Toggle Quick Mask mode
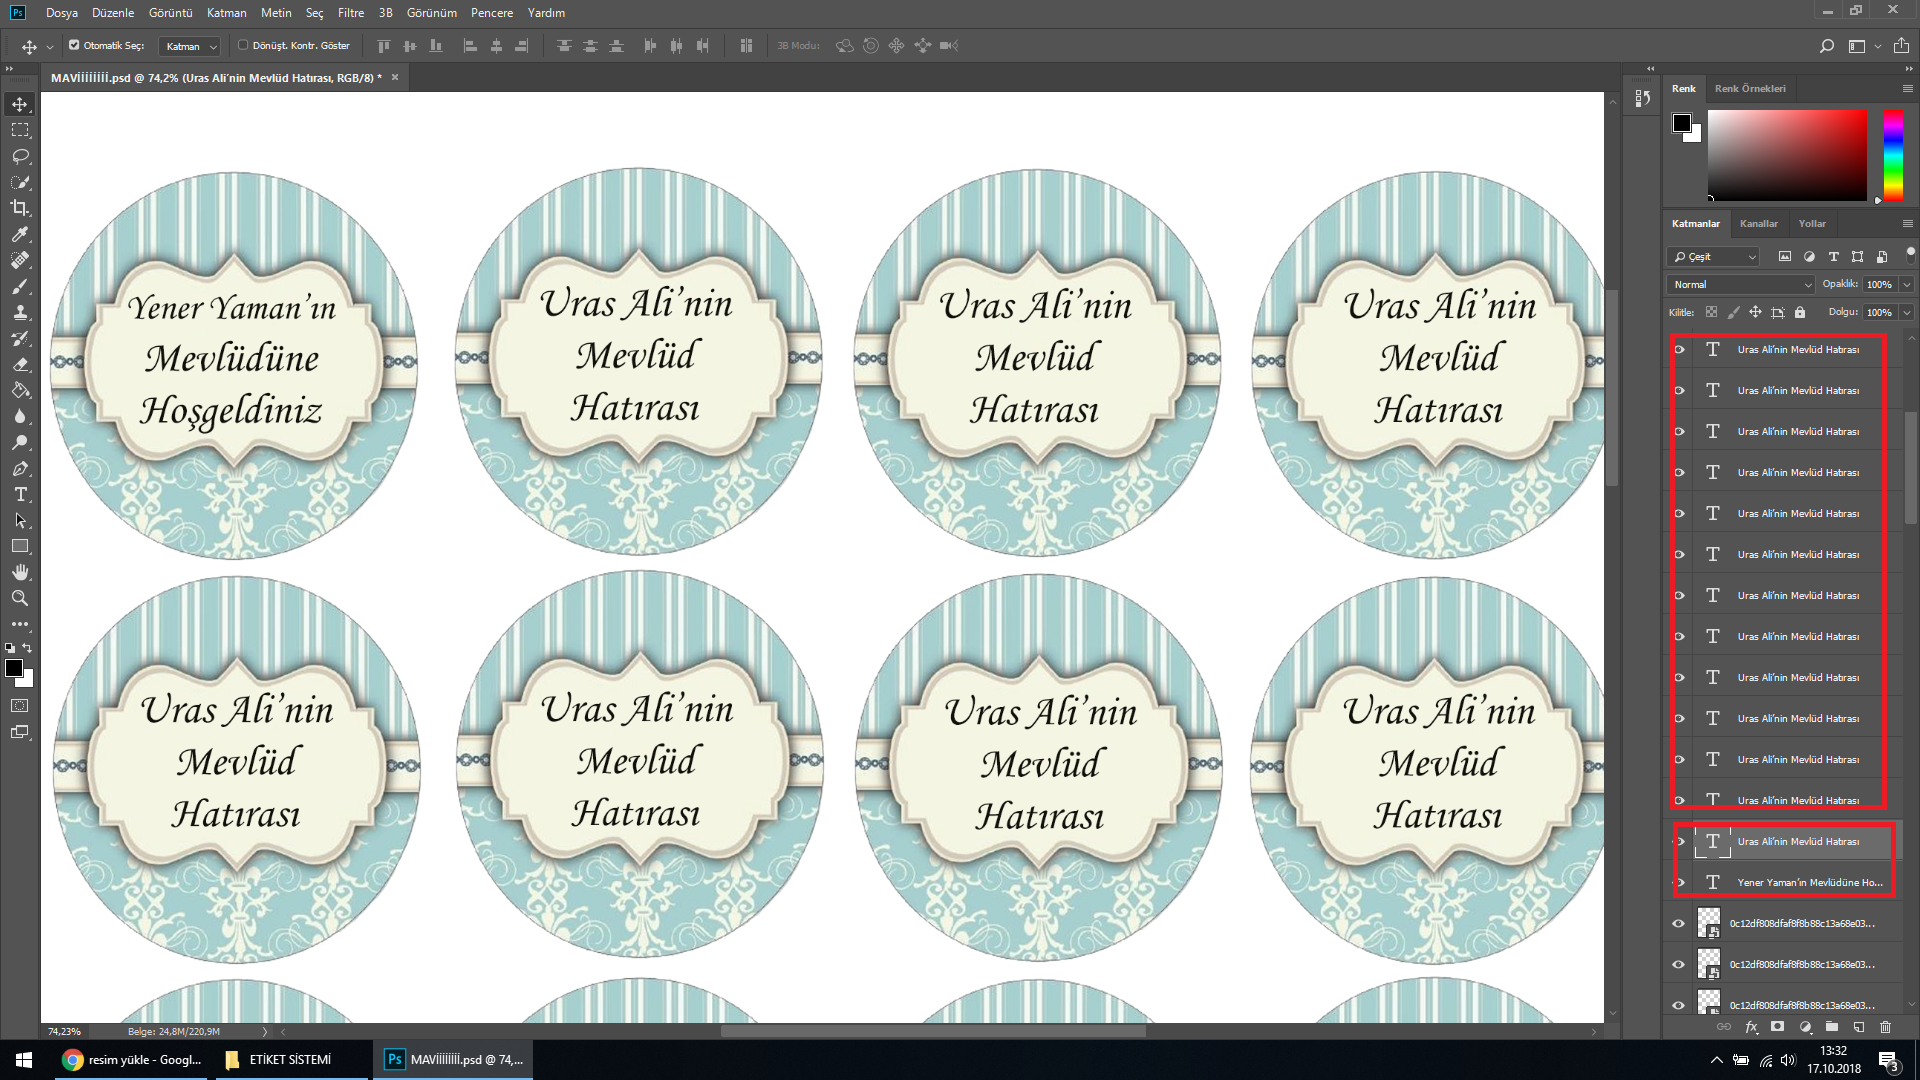1920x1080 pixels. tap(20, 706)
